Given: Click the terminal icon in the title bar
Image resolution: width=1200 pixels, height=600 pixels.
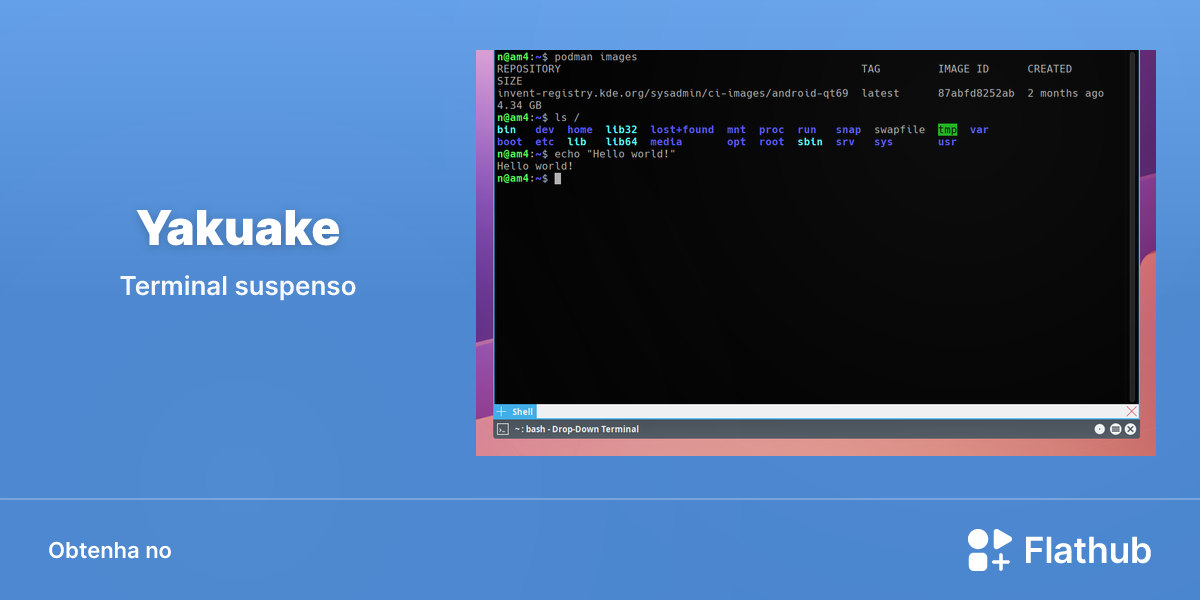Looking at the screenshot, I should coord(503,429).
